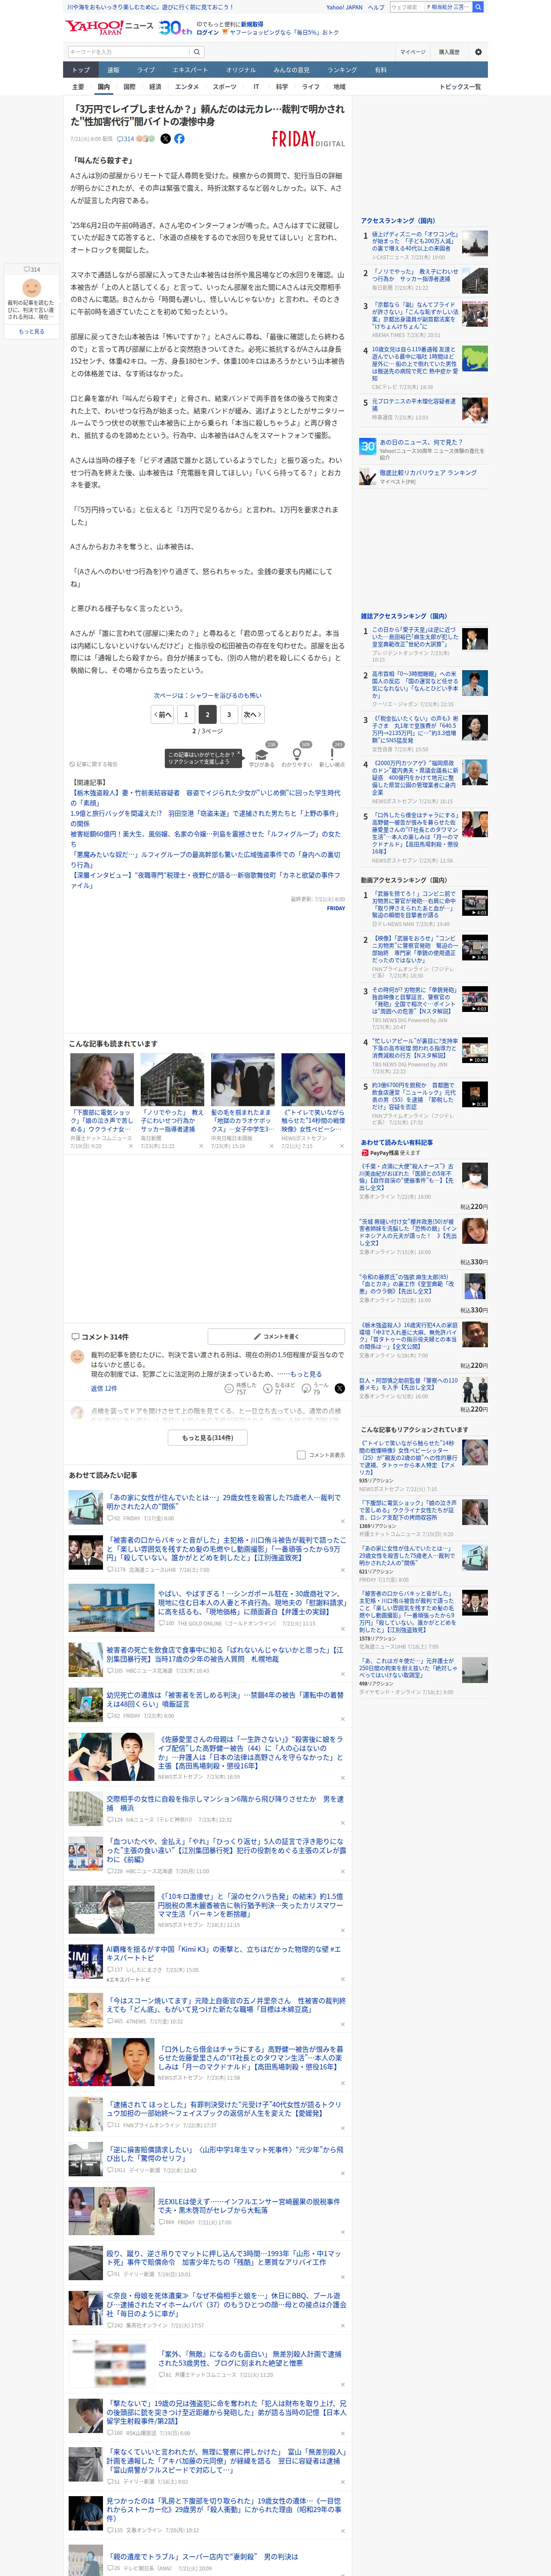Expand first comment with もっと見る link

pos(306,1374)
